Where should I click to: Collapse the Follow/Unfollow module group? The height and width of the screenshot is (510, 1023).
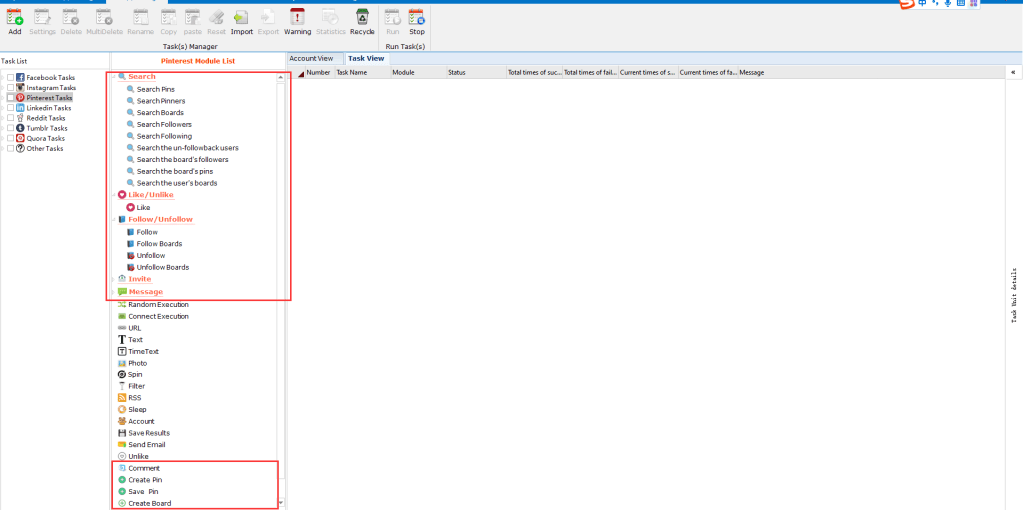click(113, 219)
